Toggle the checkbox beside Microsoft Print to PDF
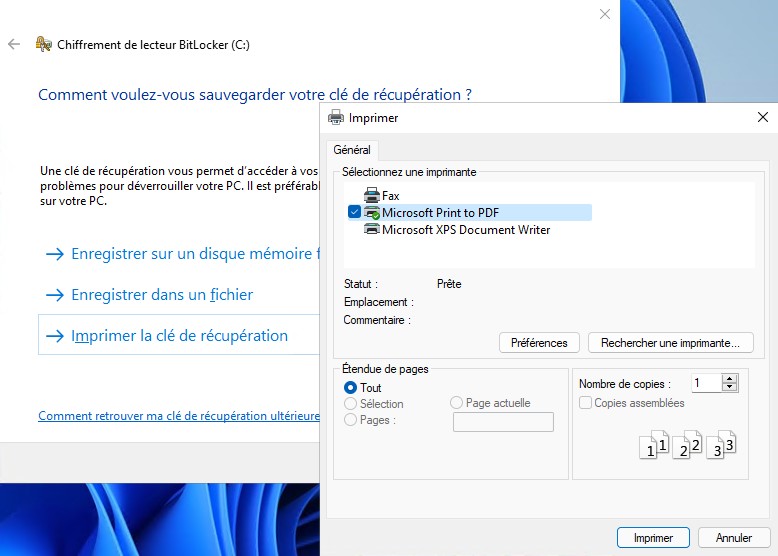This screenshot has height=556, width=778. point(354,212)
